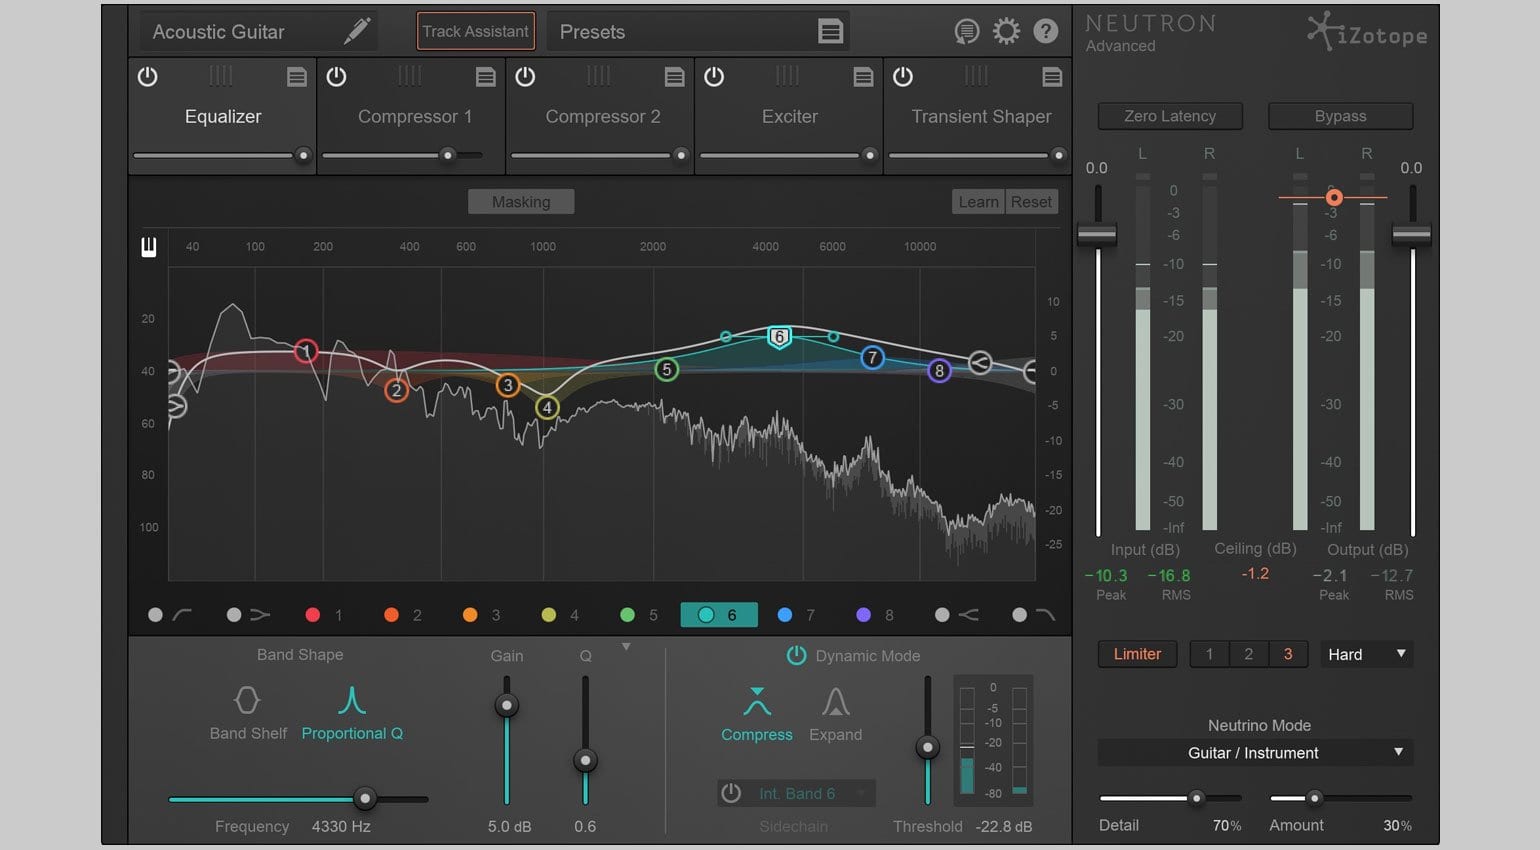Open the Compressor 1 module preset menu icon
The width and height of the screenshot is (1540, 850).
tap(486, 77)
